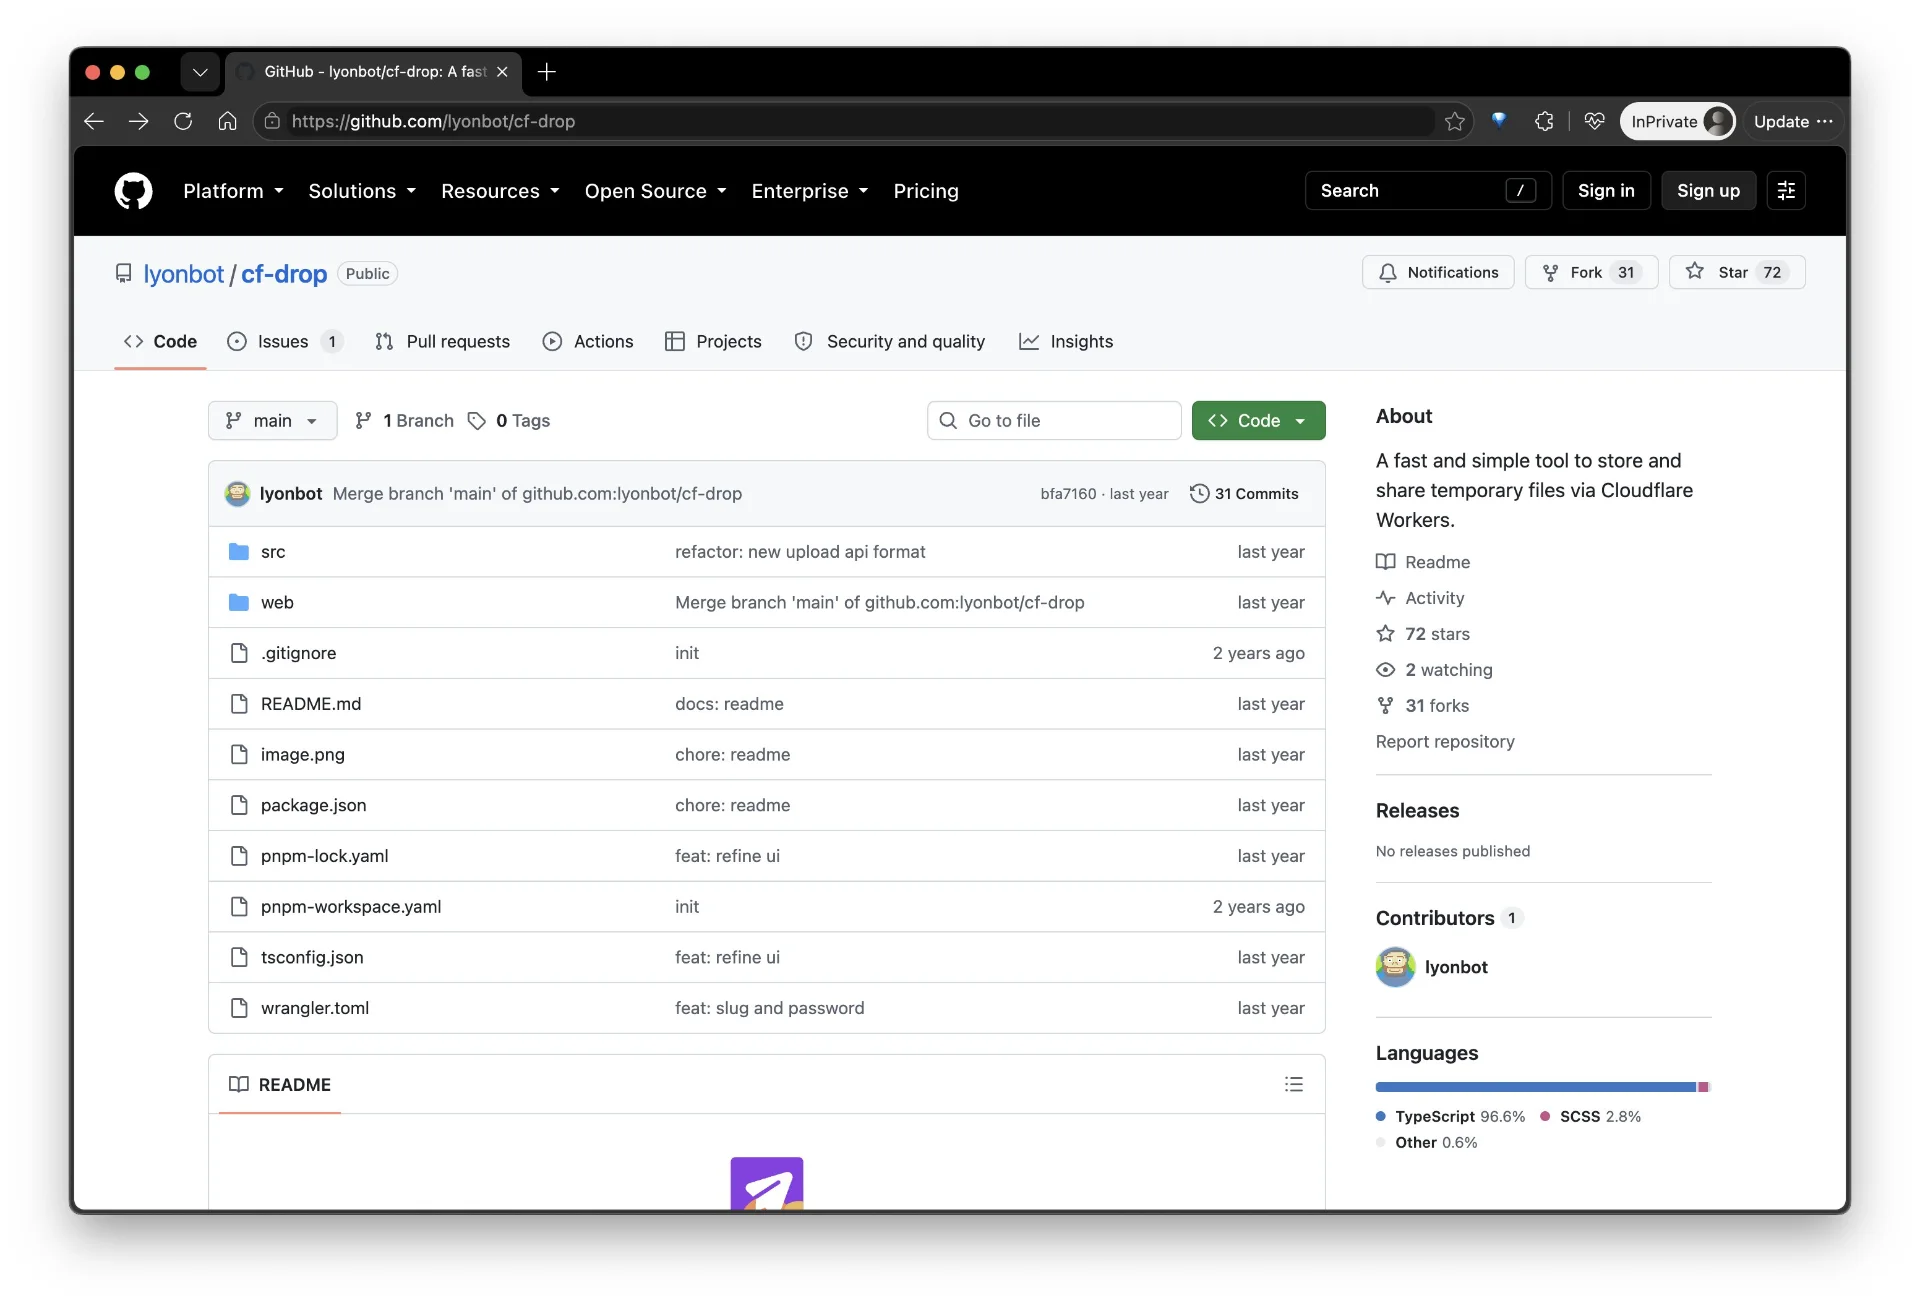
Task: Go back using the browser back arrow
Action: (94, 121)
